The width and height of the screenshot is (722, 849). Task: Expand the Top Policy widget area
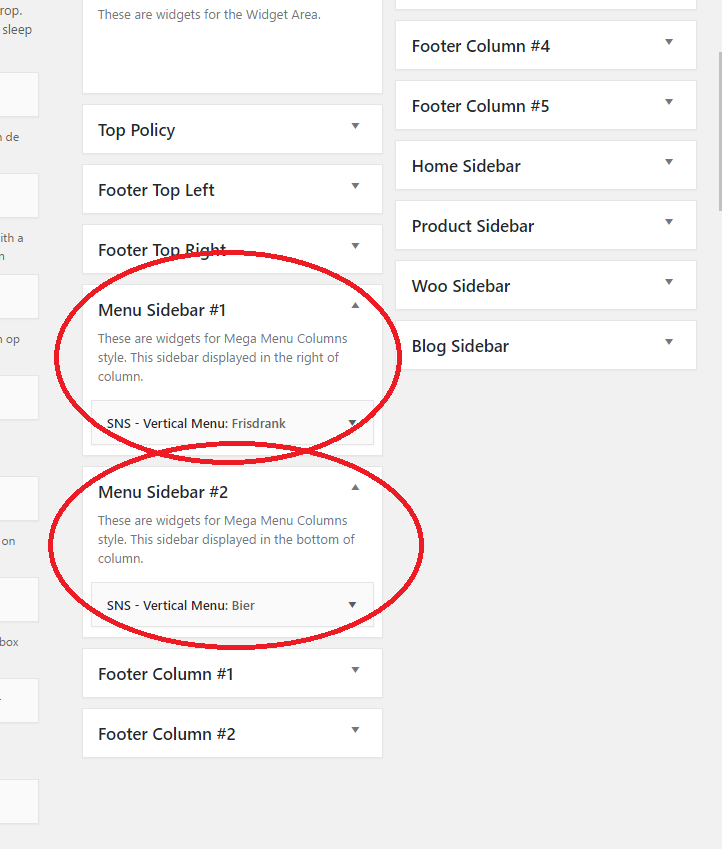coord(354,127)
